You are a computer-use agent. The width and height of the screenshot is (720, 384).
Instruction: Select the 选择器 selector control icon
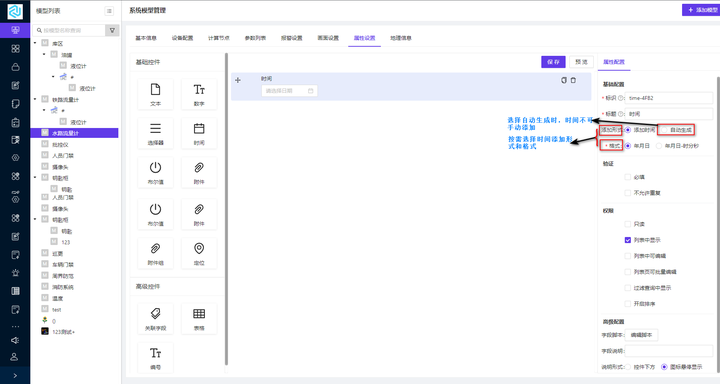point(155,133)
